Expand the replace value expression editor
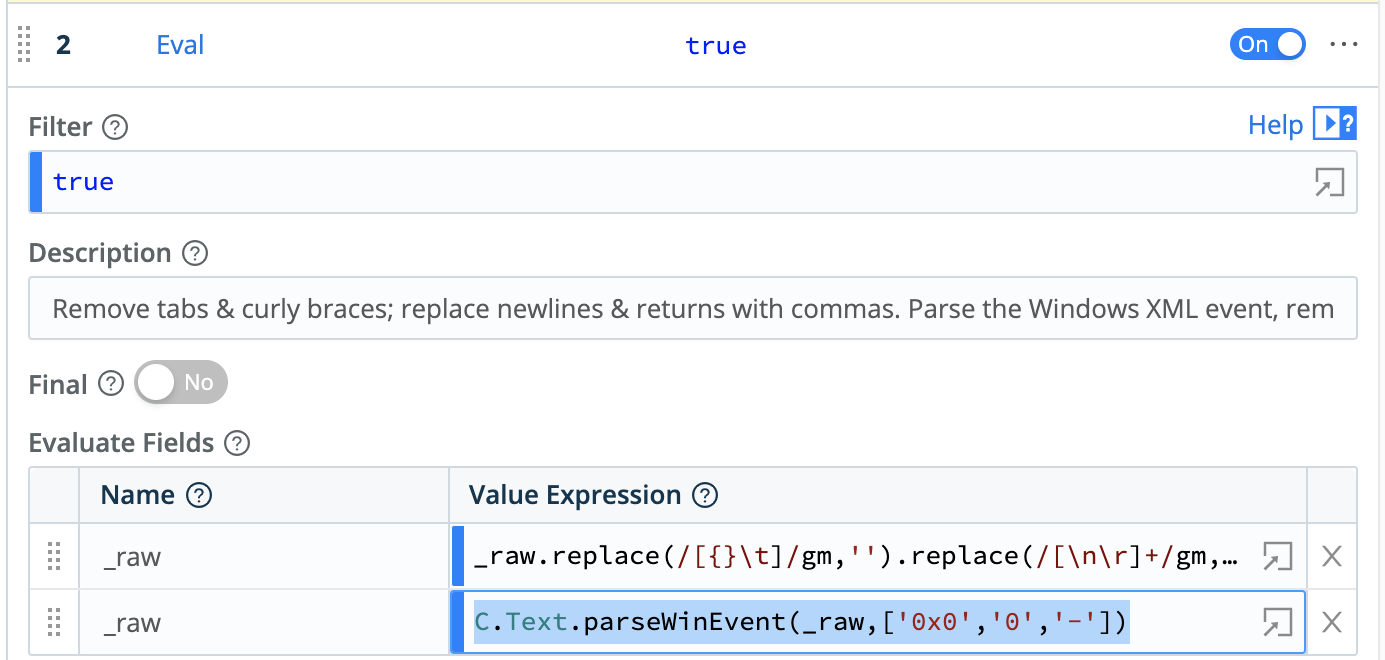 pyautogui.click(x=1277, y=557)
